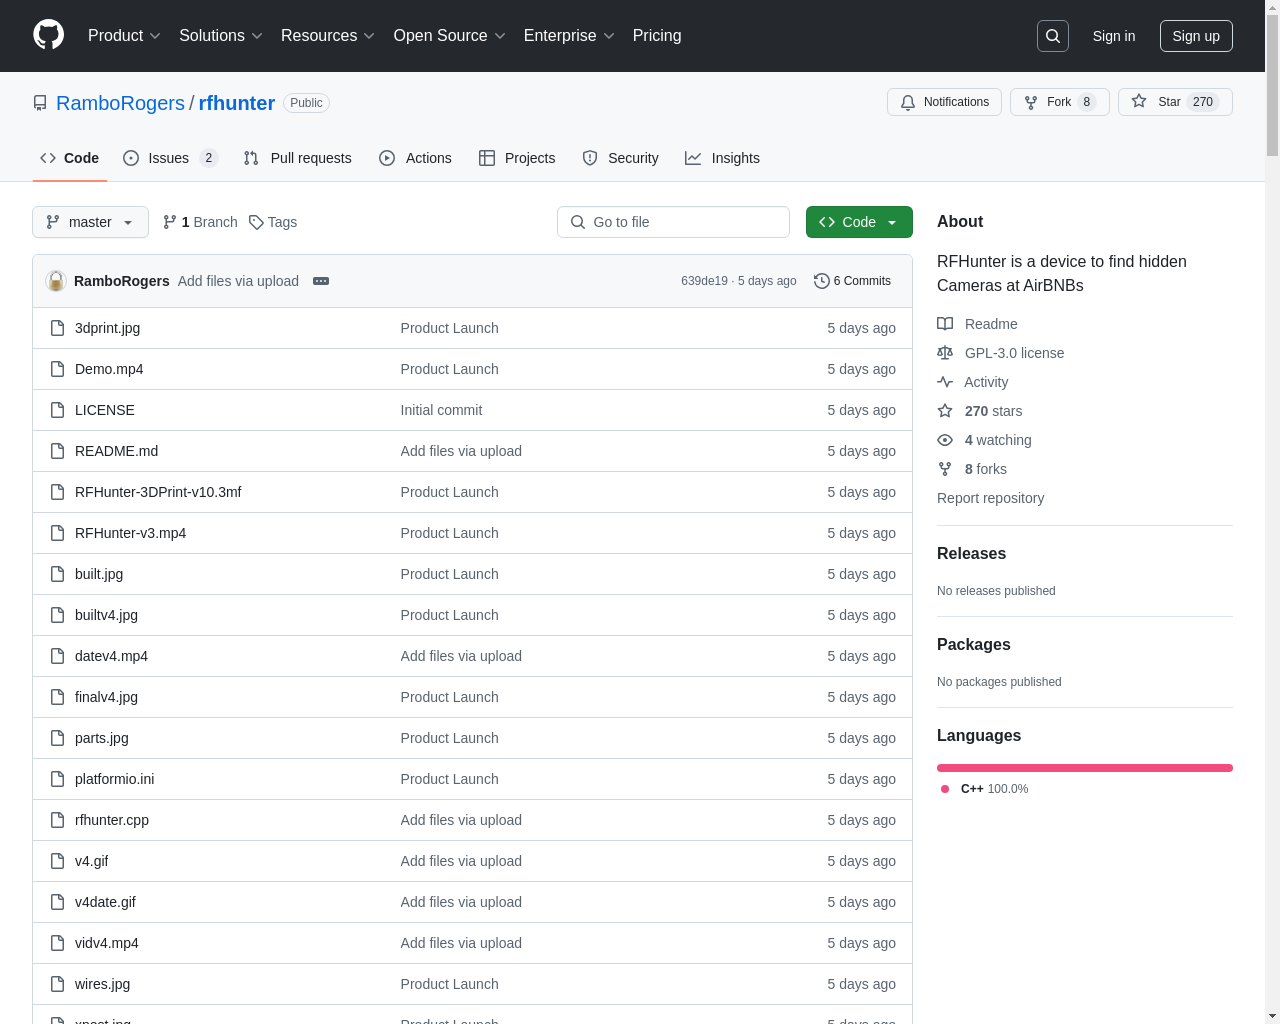Image resolution: width=1280 pixels, height=1024 pixels.
Task: Expand the Resources menu
Action: point(327,36)
